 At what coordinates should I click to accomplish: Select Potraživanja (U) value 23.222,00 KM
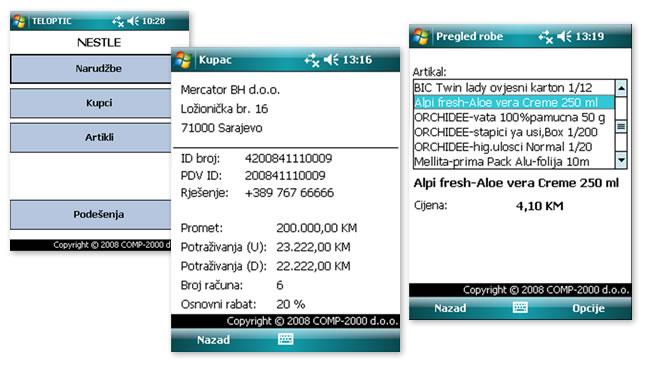[313, 247]
